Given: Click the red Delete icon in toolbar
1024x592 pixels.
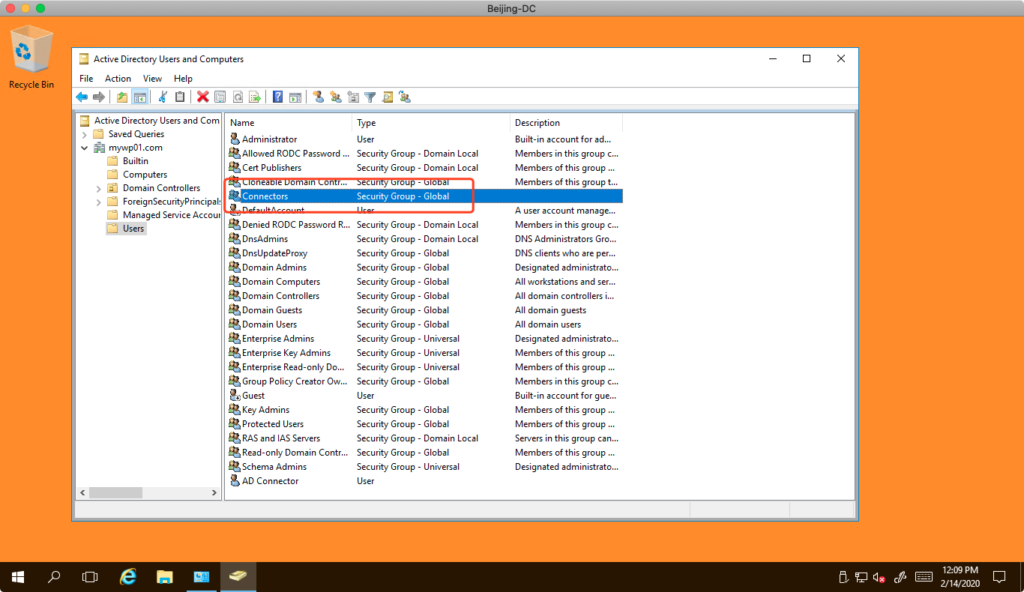Looking at the screenshot, I should pos(203,97).
